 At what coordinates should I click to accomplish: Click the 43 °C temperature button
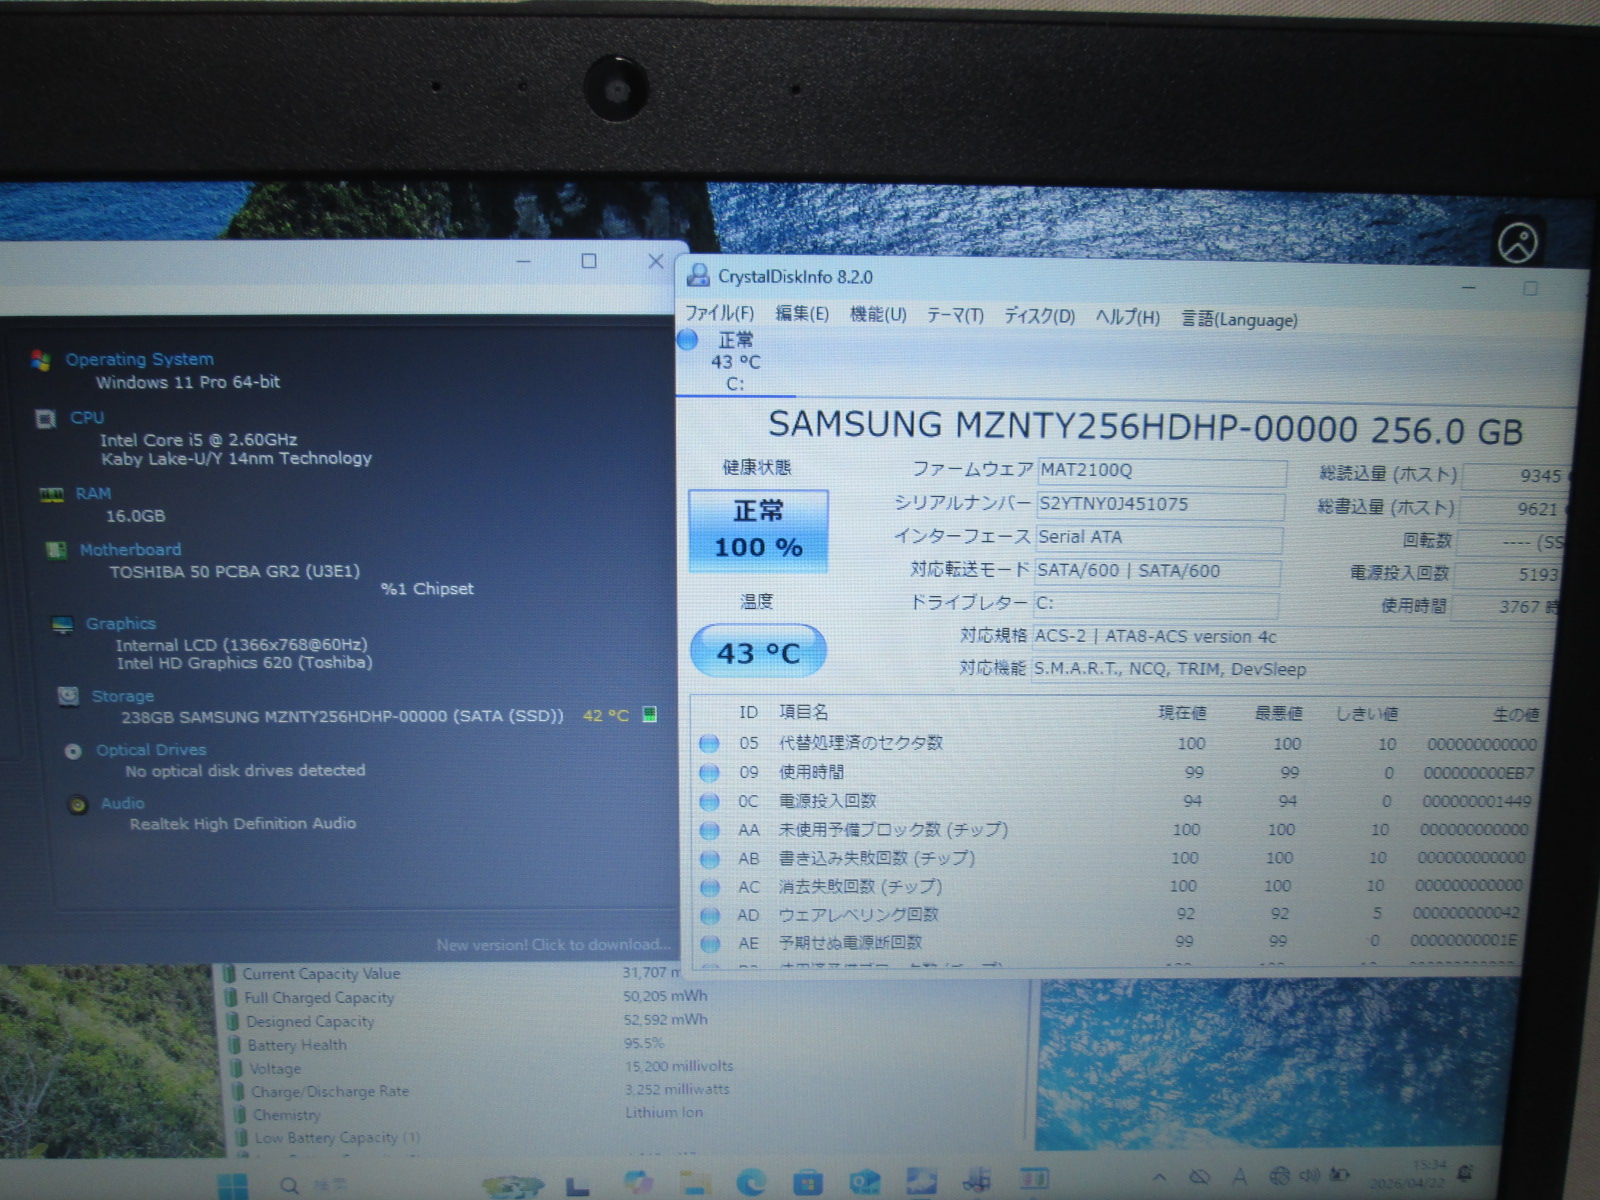[x=758, y=652]
